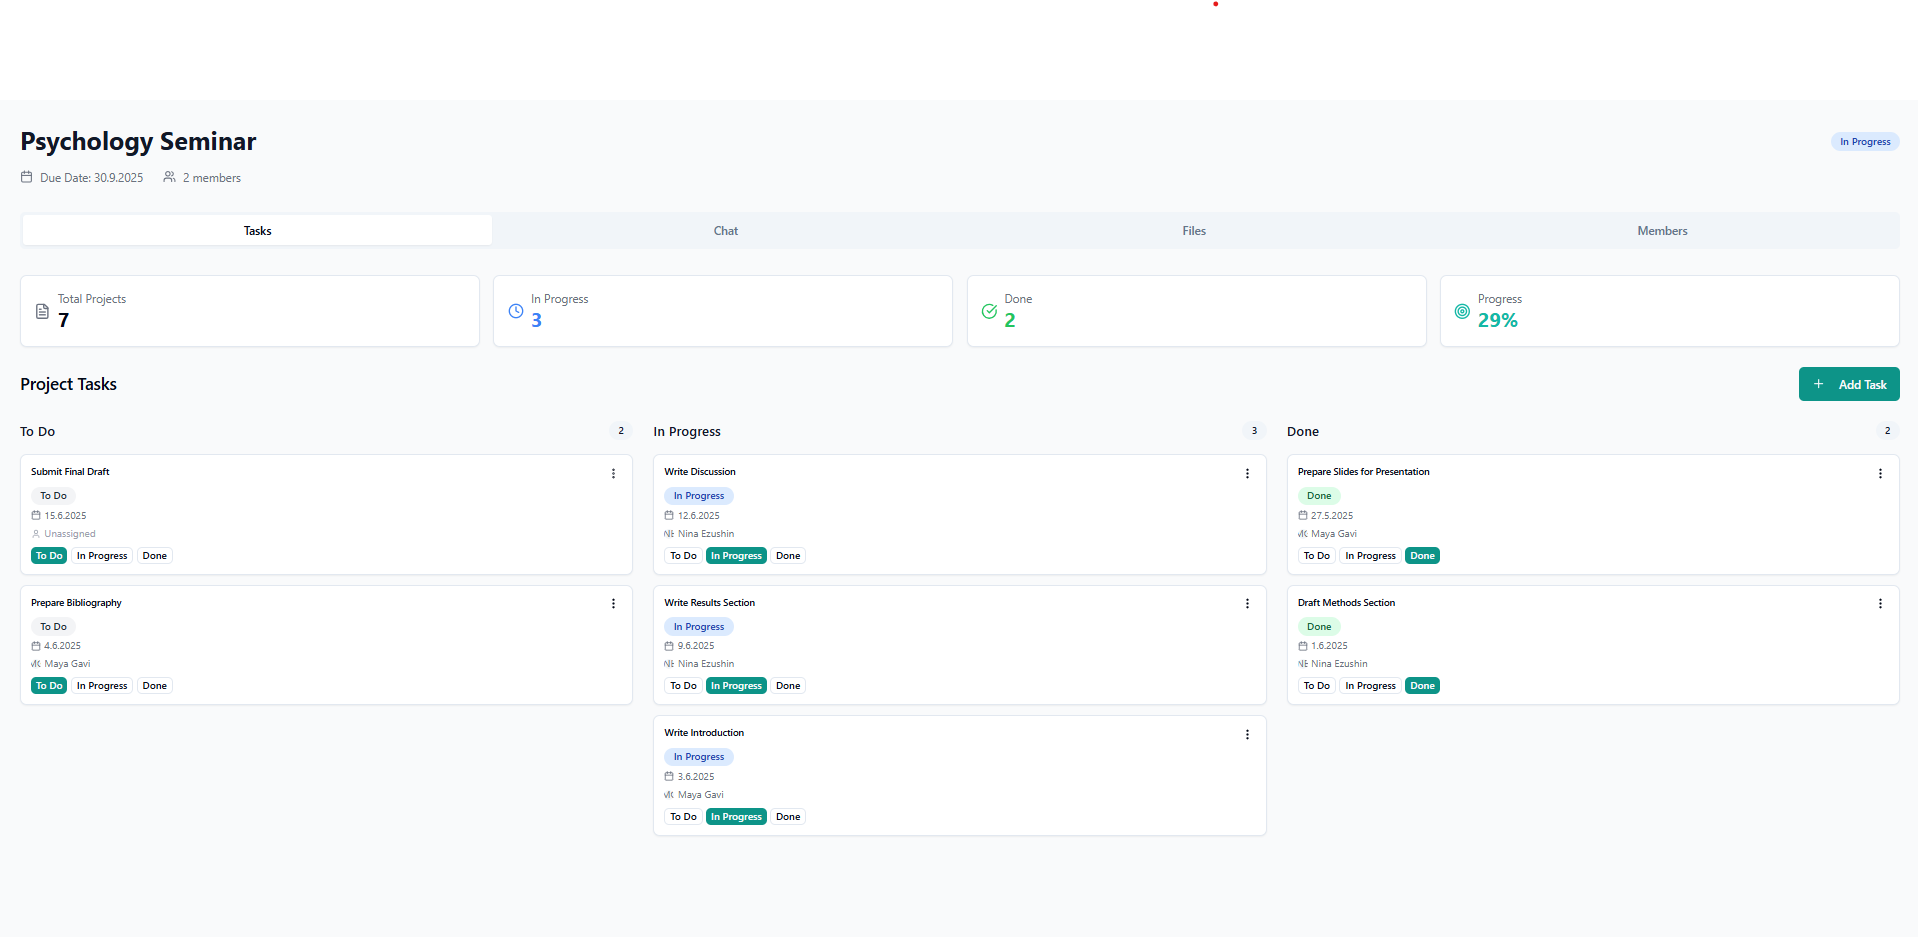
Task: Click due date 15.6.2025 on Submit Final Draft
Action: point(65,516)
